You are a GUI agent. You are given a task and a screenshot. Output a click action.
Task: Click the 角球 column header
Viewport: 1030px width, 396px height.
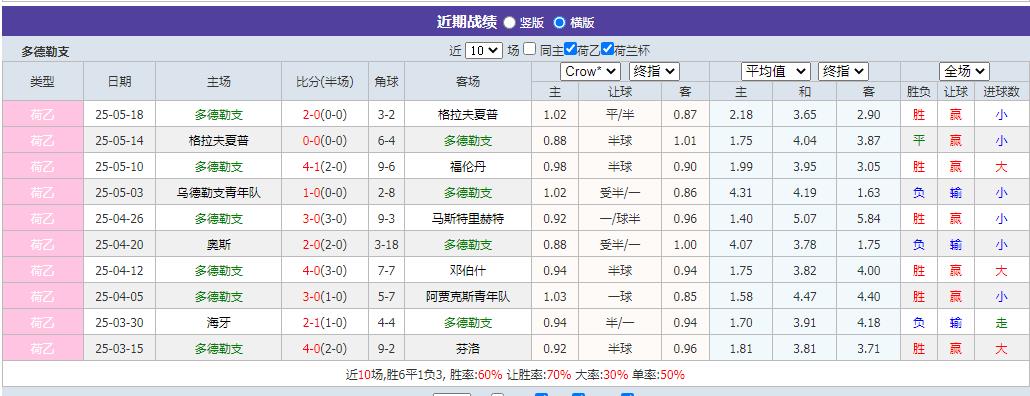[386, 81]
